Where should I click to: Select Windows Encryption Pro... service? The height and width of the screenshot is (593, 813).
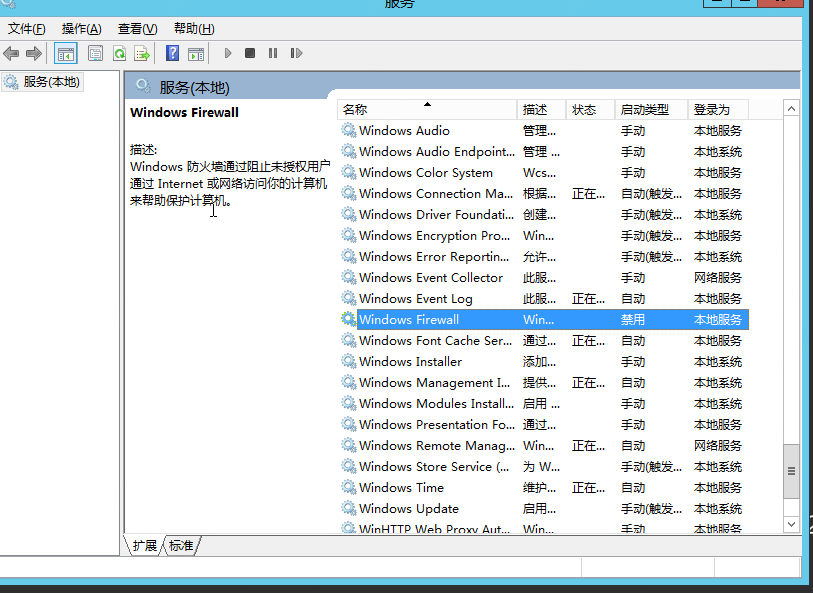click(x=544, y=236)
